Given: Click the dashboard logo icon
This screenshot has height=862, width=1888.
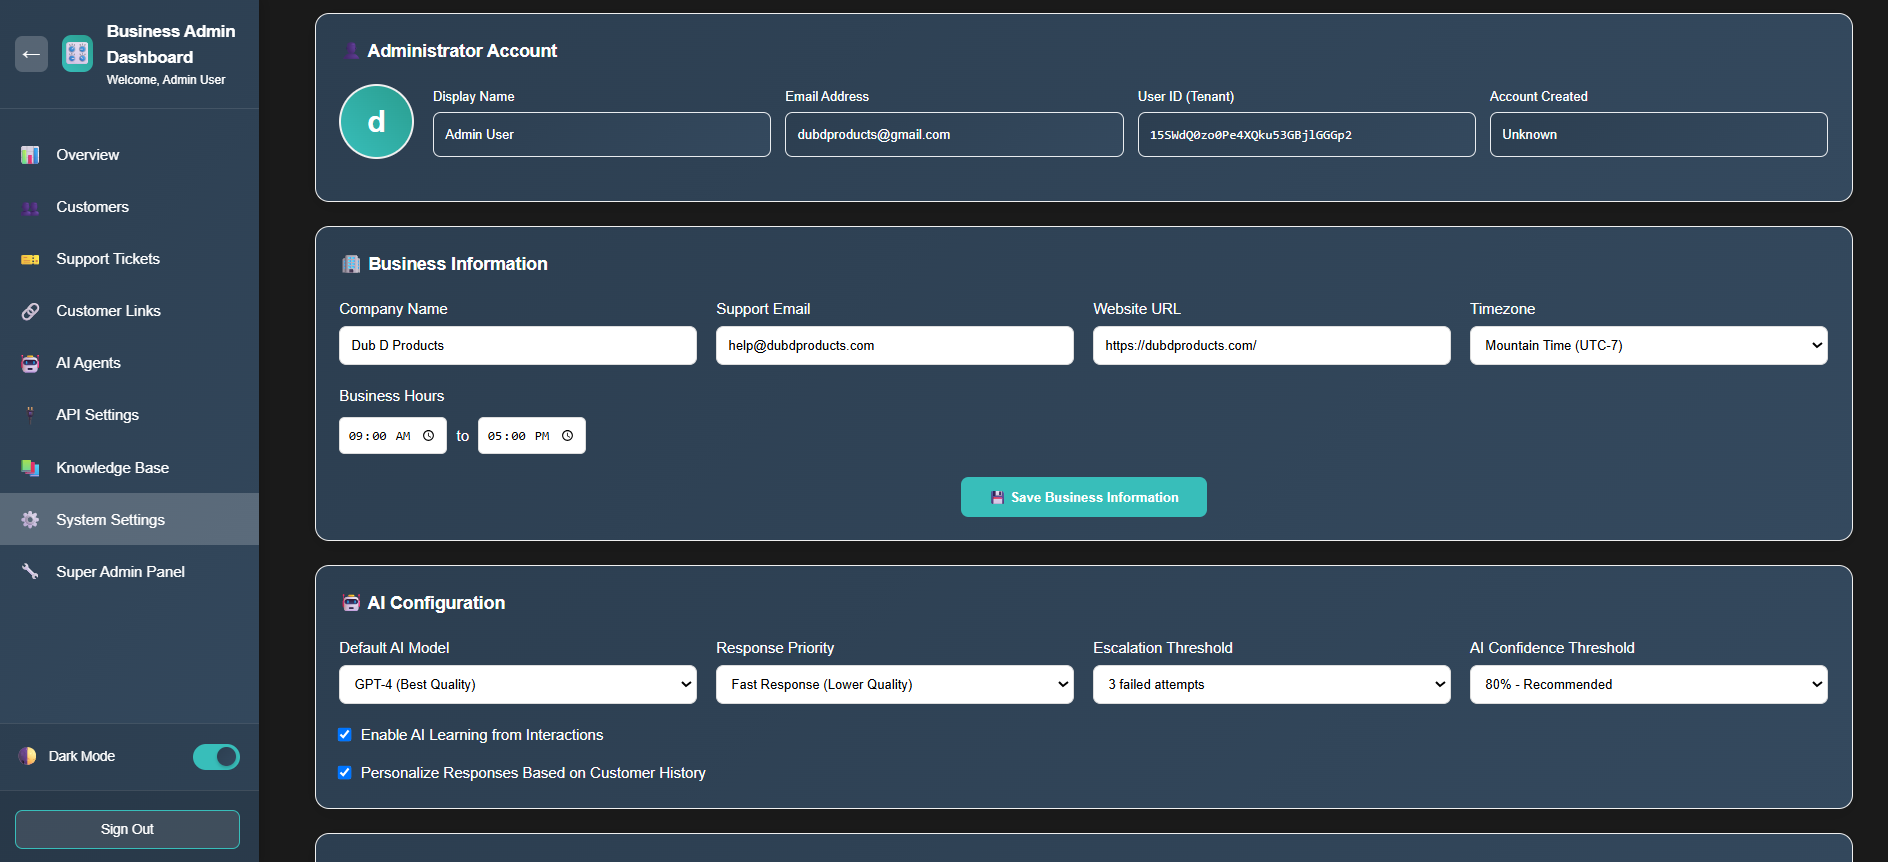Looking at the screenshot, I should tap(77, 54).
